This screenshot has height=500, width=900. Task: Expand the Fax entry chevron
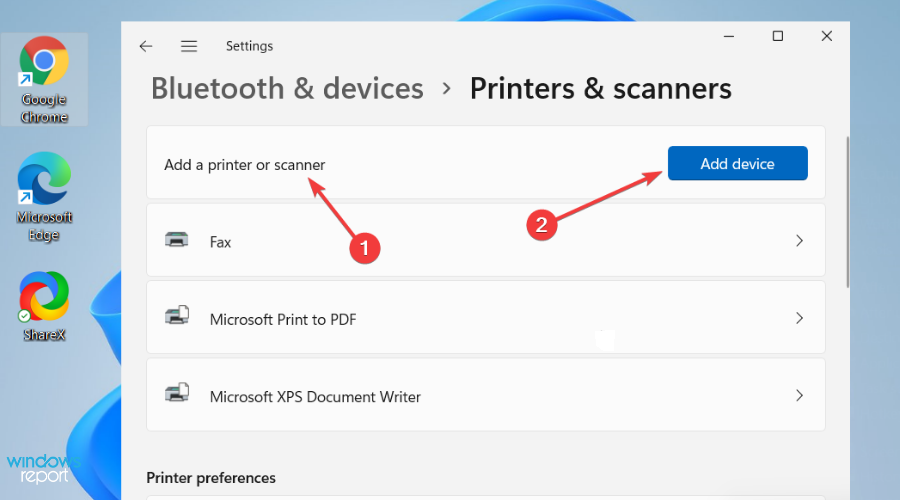800,241
